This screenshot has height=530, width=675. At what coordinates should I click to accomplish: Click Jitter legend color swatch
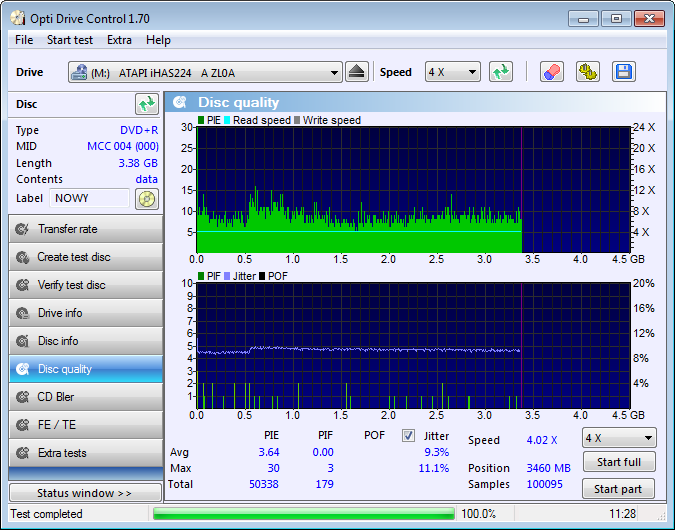[x=227, y=276]
